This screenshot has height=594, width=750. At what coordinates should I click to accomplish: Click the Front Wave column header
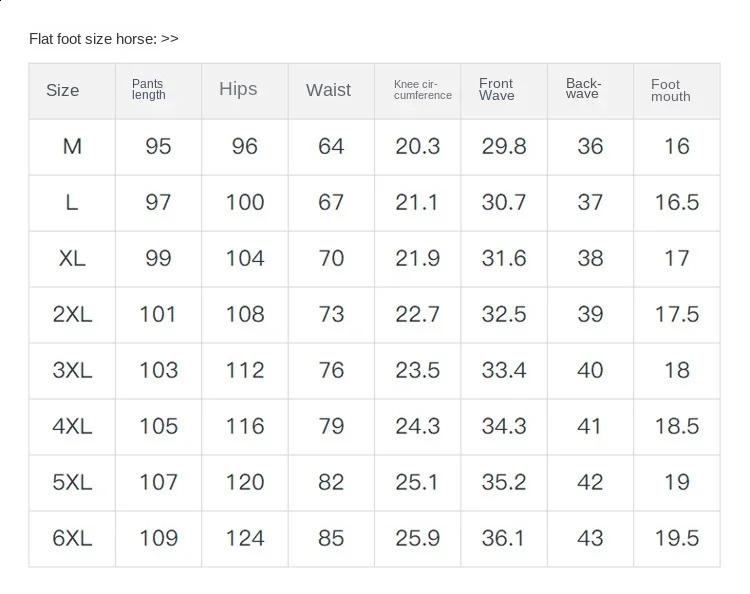tap(496, 90)
